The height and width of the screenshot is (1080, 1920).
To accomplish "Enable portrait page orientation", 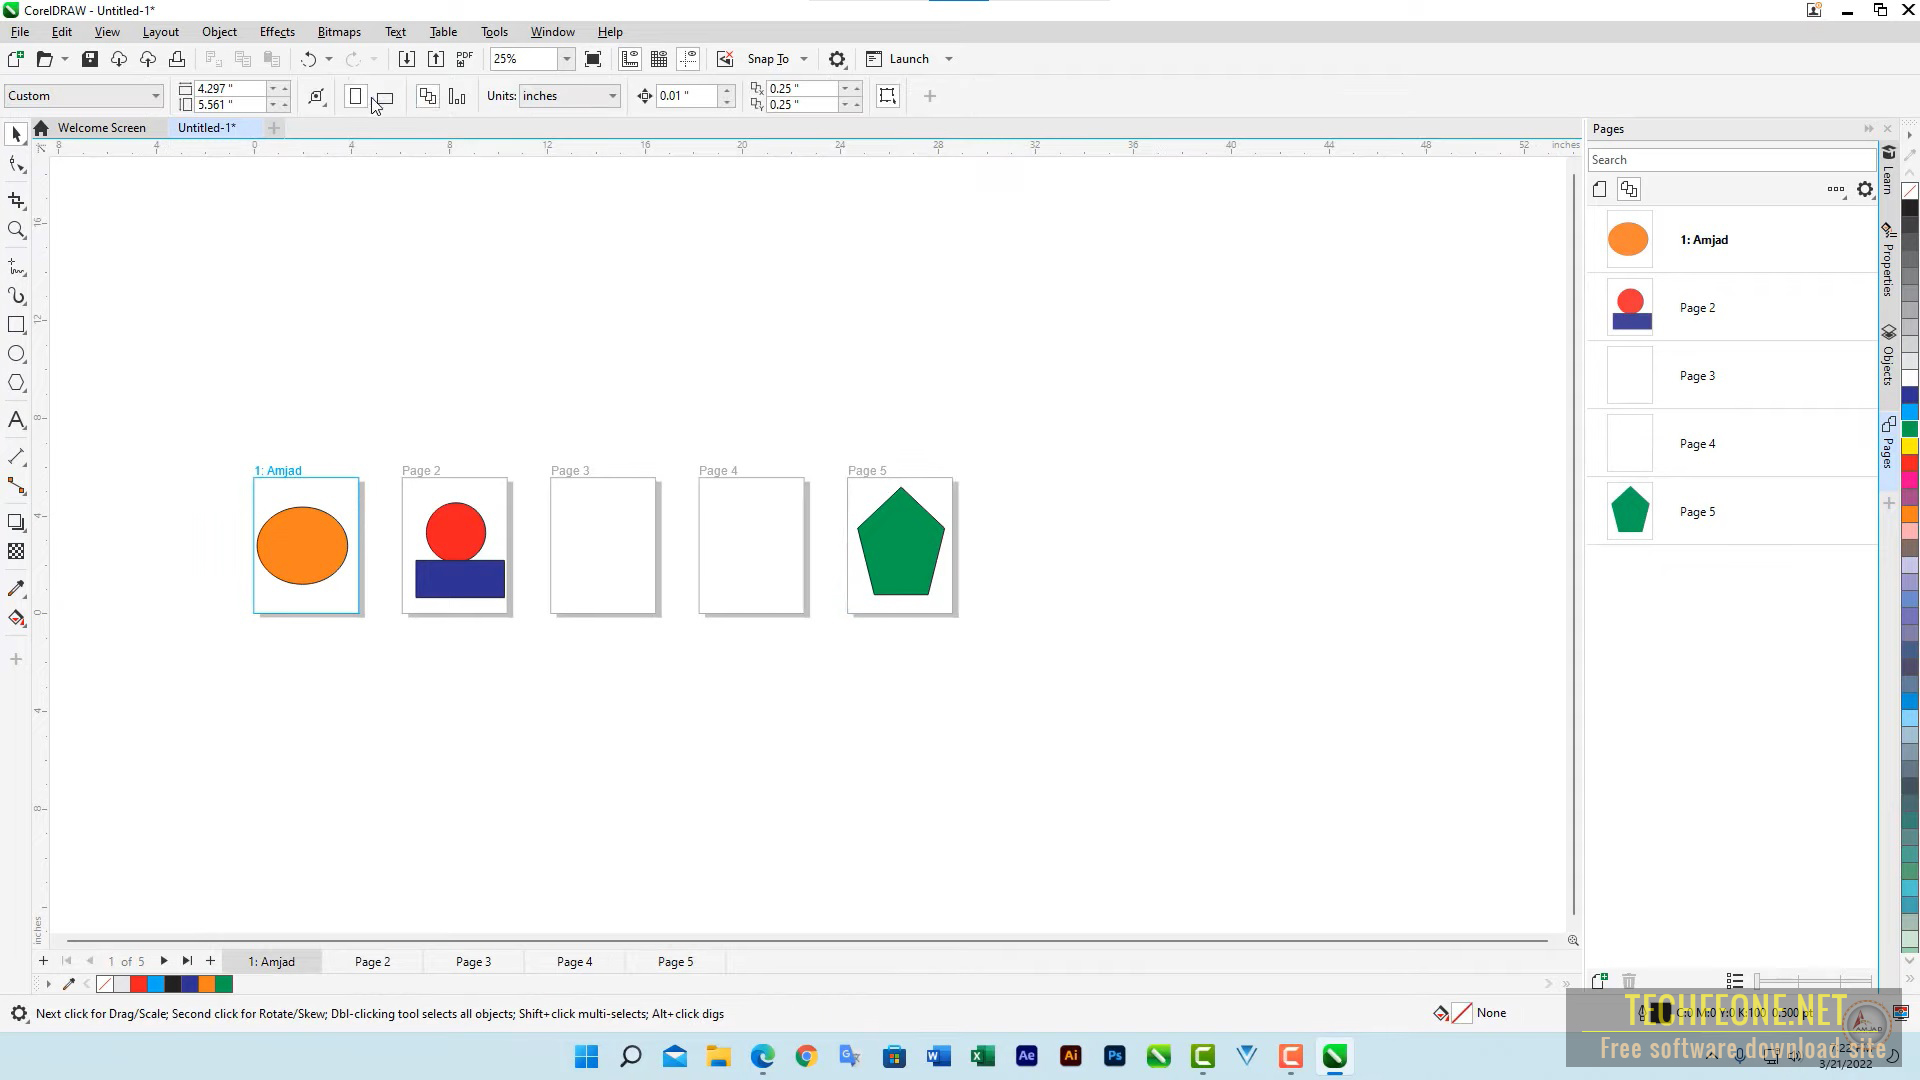I will click(355, 96).
